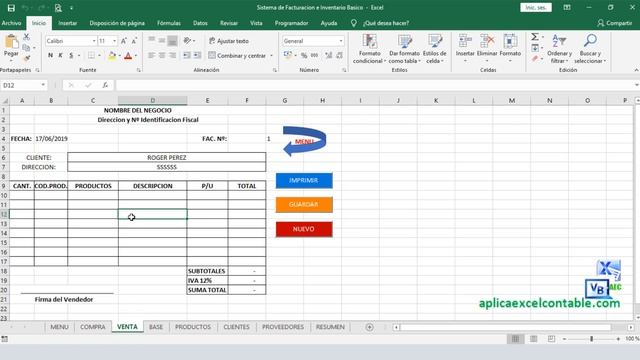Switch to the Programador ribbon tab
This screenshot has width=640, height=360.
[291, 23]
